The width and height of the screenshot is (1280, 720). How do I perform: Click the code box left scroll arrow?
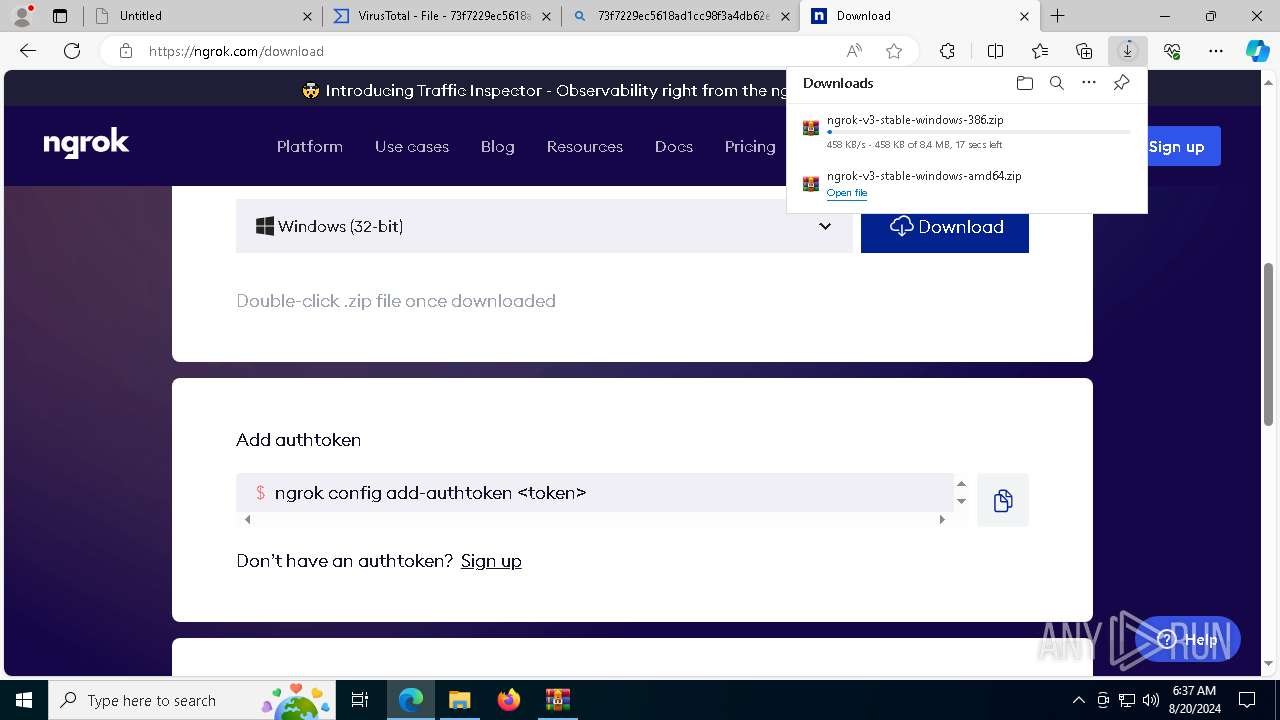[248, 519]
